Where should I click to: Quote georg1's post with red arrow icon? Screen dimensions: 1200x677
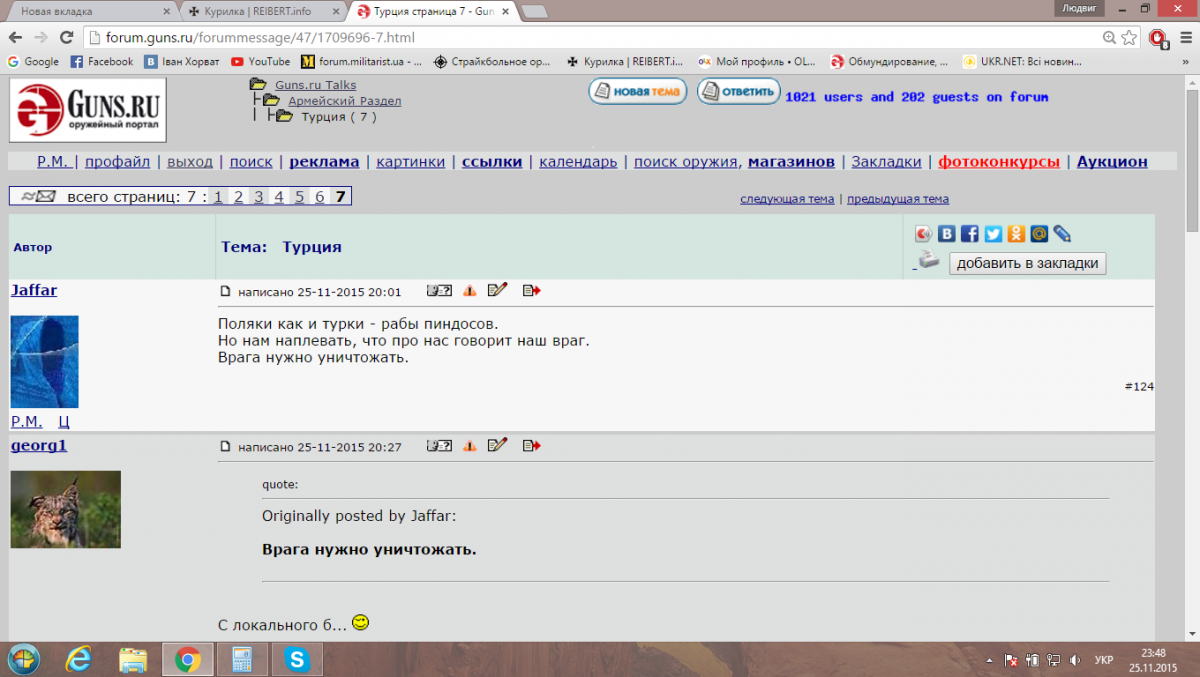pyautogui.click(x=531, y=446)
